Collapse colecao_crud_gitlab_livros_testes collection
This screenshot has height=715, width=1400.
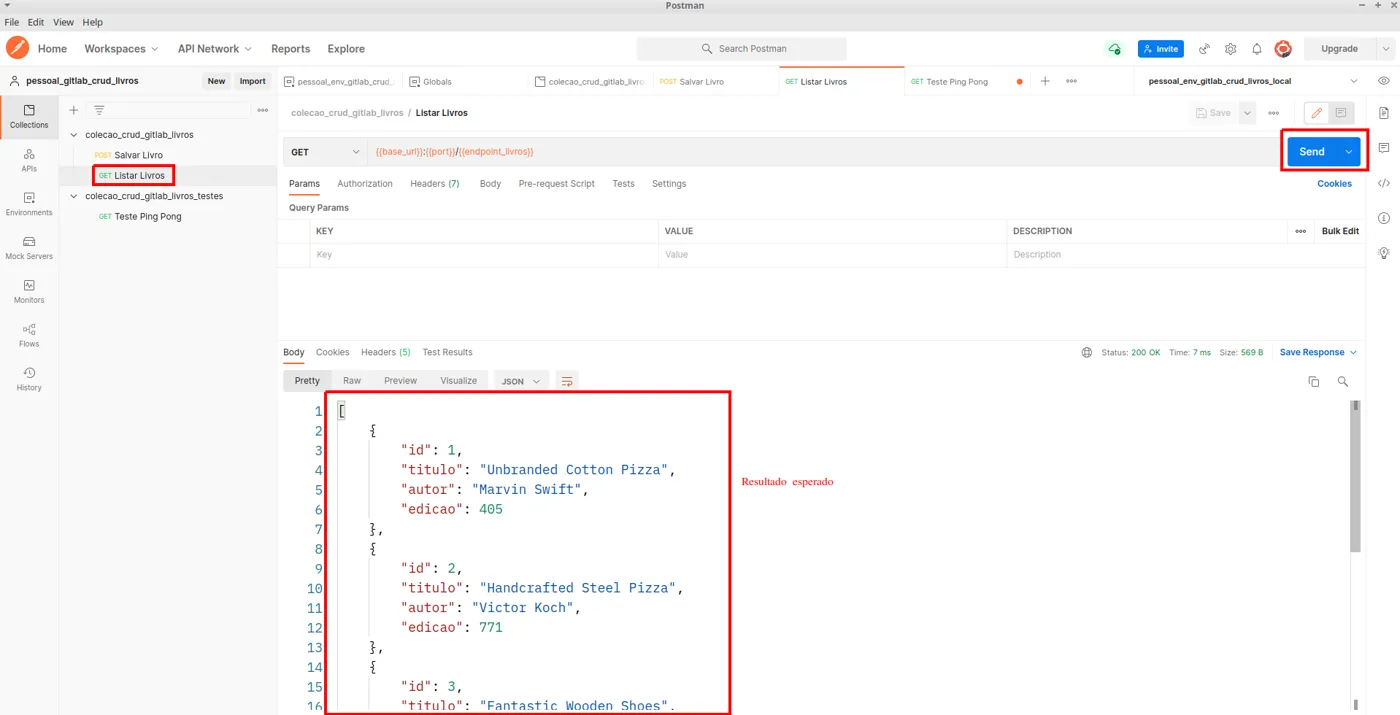[73, 196]
